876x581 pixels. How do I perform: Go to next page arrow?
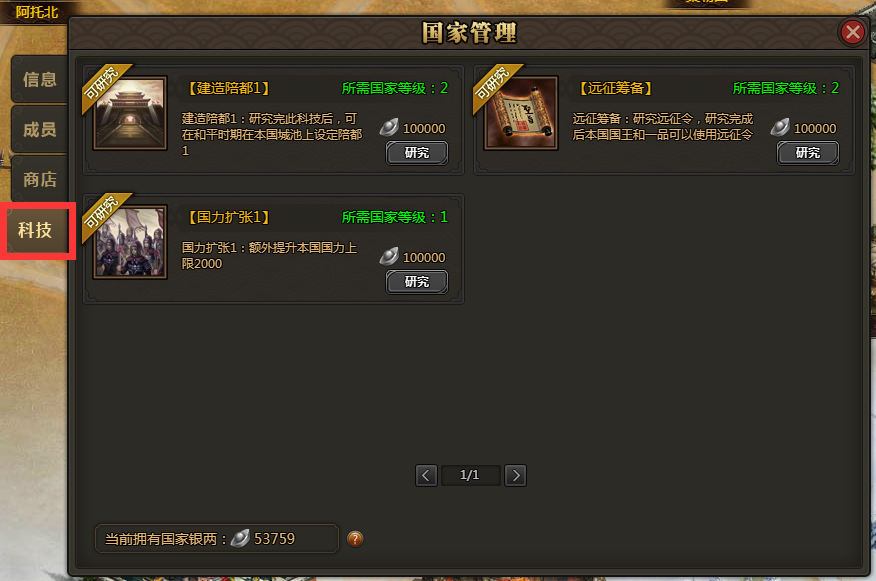(x=515, y=475)
